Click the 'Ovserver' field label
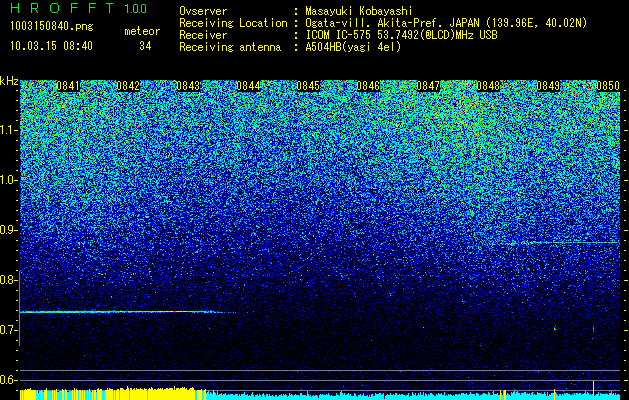Image resolution: width=629 pixels, height=400 pixels. [x=203, y=11]
